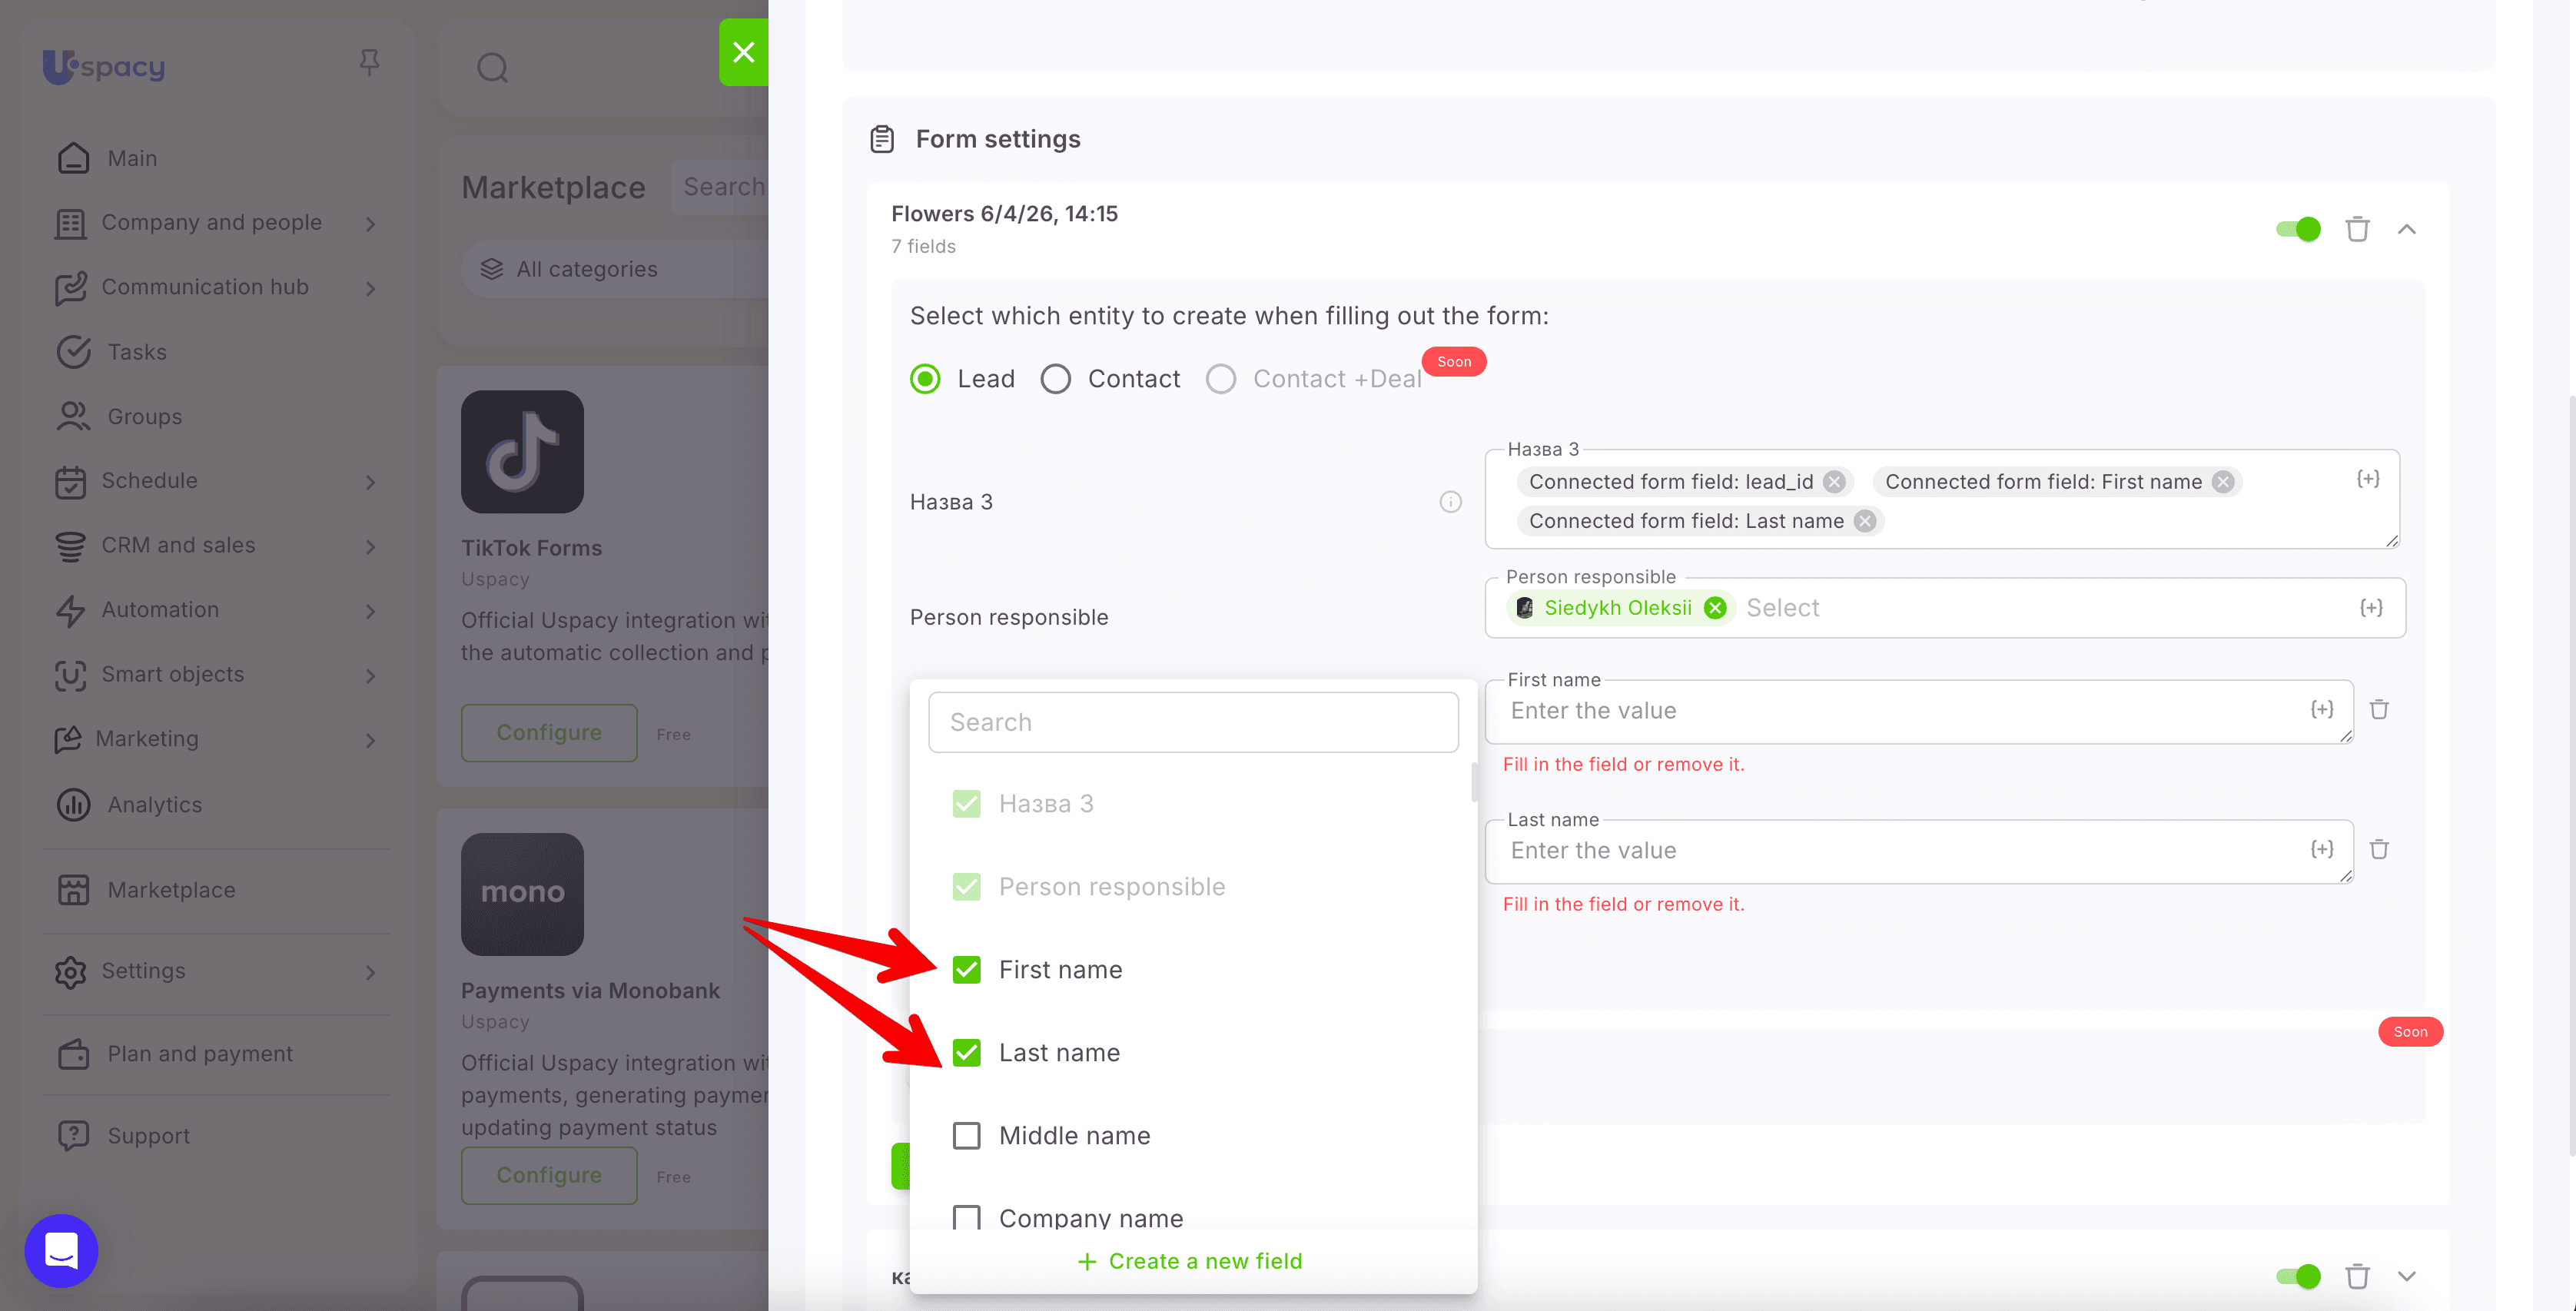Click the Form settings clipboard icon
Viewport: 2576px width, 1311px height.
tap(881, 139)
